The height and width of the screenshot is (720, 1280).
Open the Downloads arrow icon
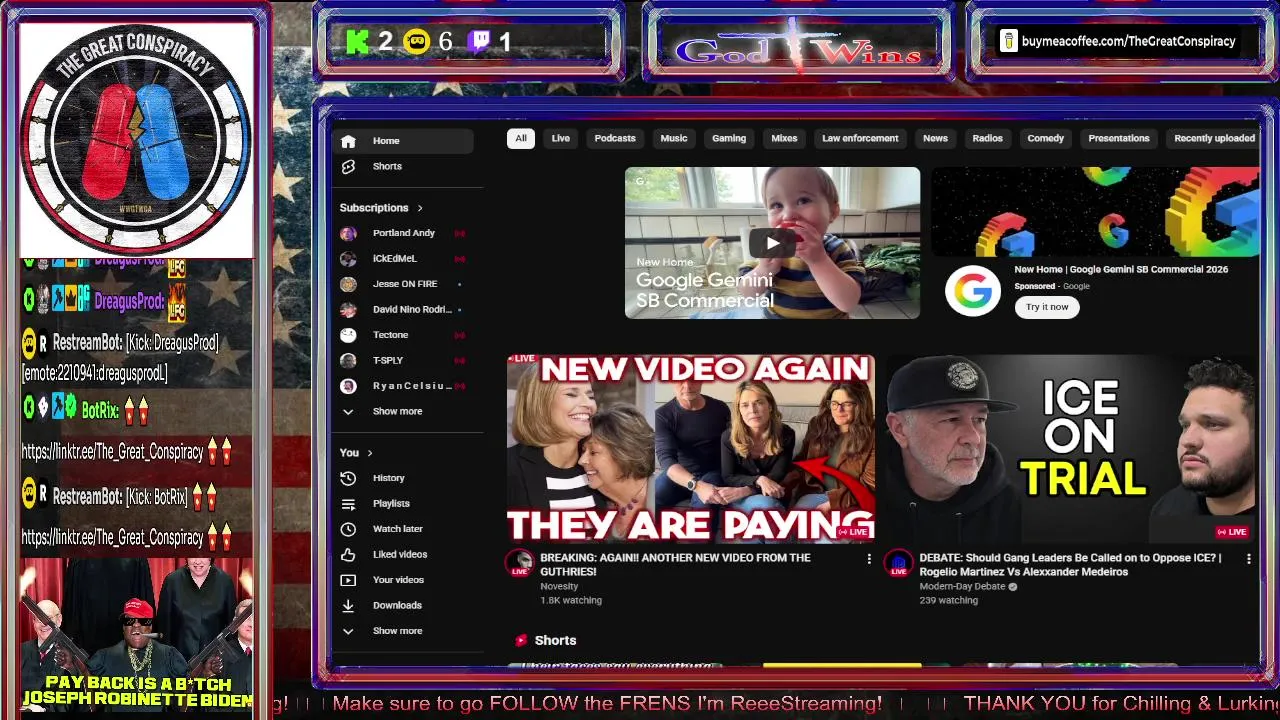pos(348,605)
